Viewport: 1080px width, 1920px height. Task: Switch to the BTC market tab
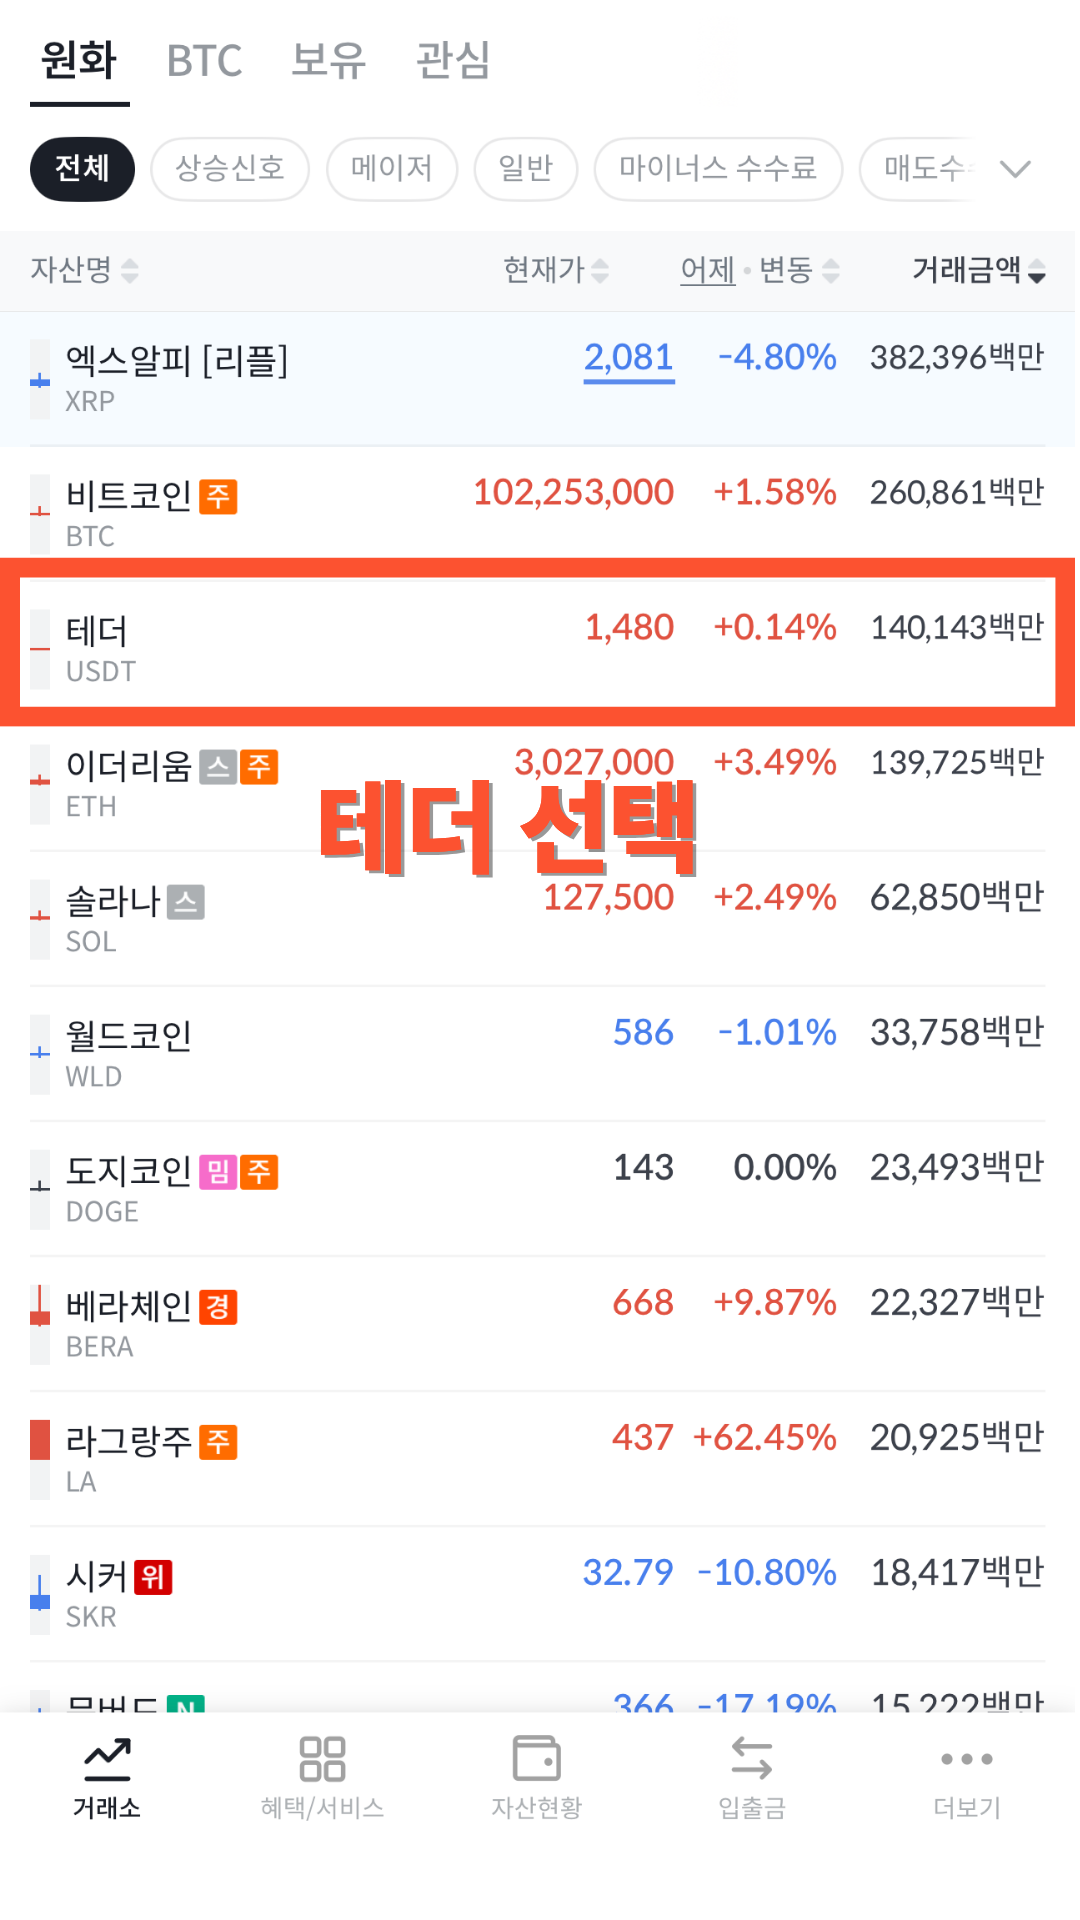pos(204,62)
